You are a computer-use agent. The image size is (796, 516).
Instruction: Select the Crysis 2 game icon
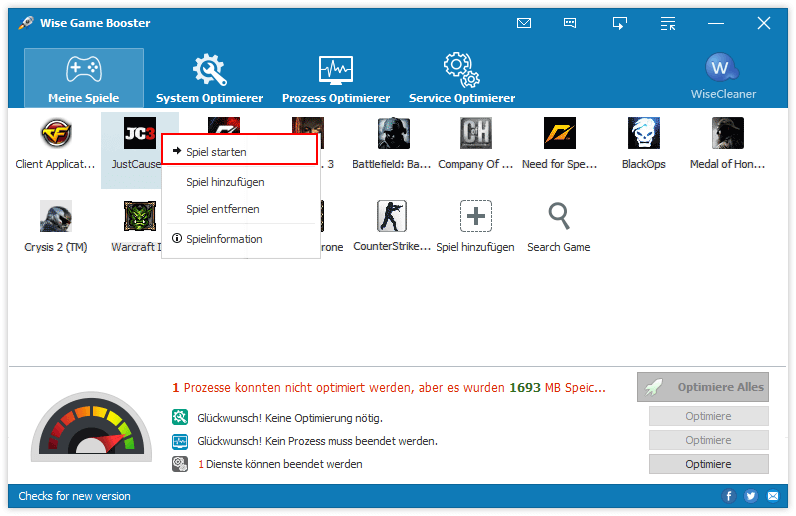pos(56,216)
